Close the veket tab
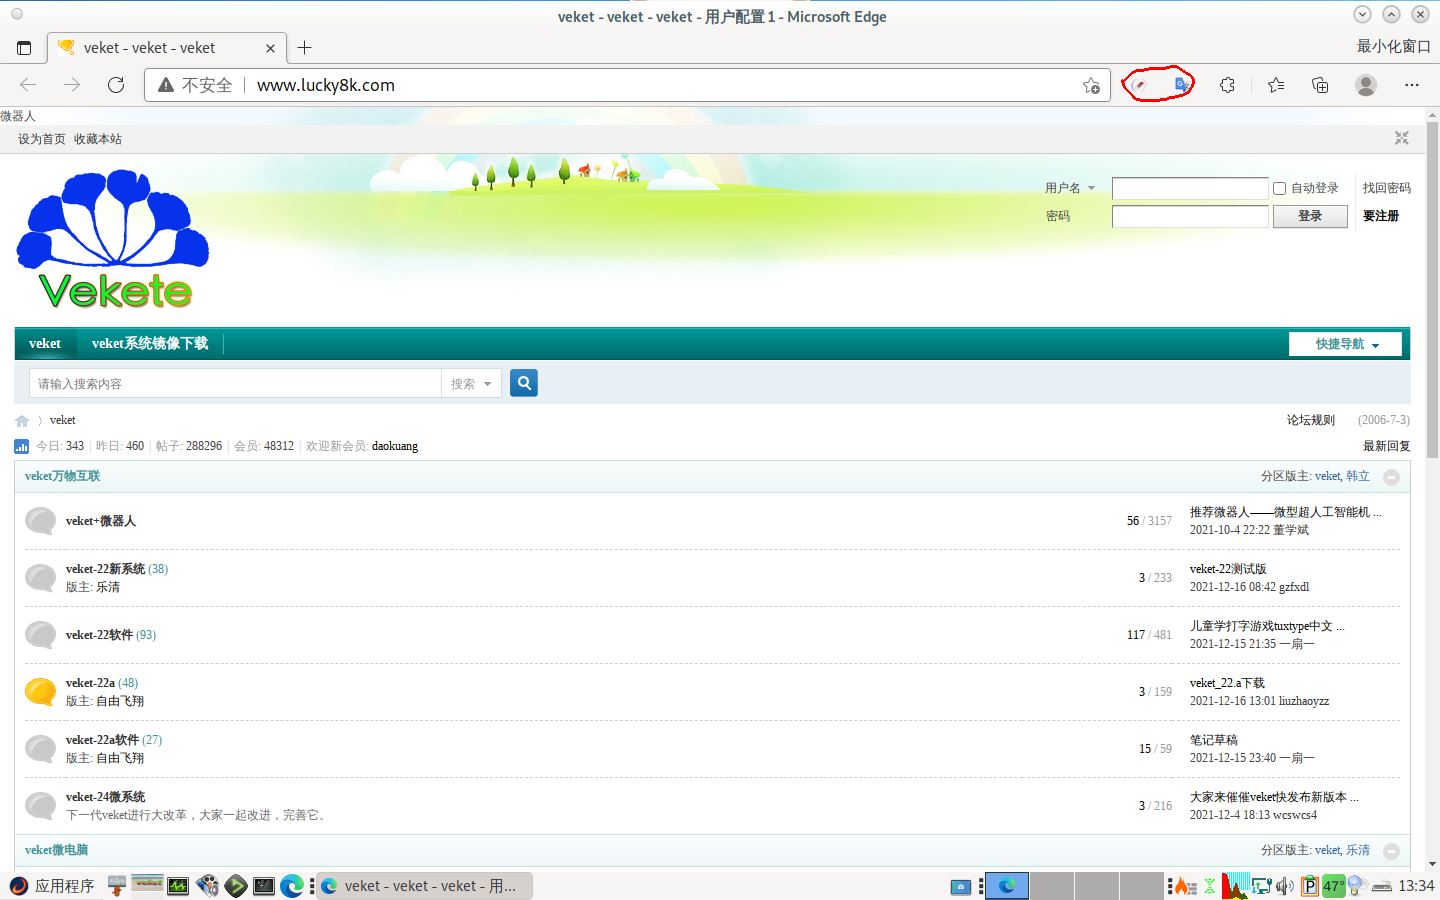The width and height of the screenshot is (1440, 900). tap(270, 48)
